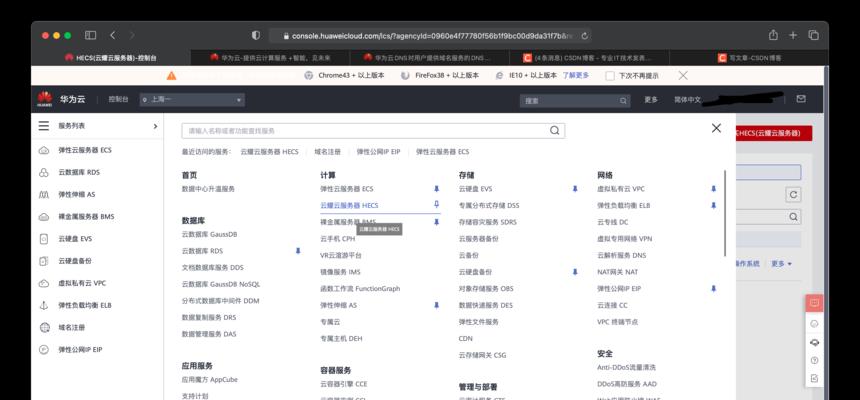Open the mail messages icon in header
The image size is (860, 400).
click(x=801, y=99)
